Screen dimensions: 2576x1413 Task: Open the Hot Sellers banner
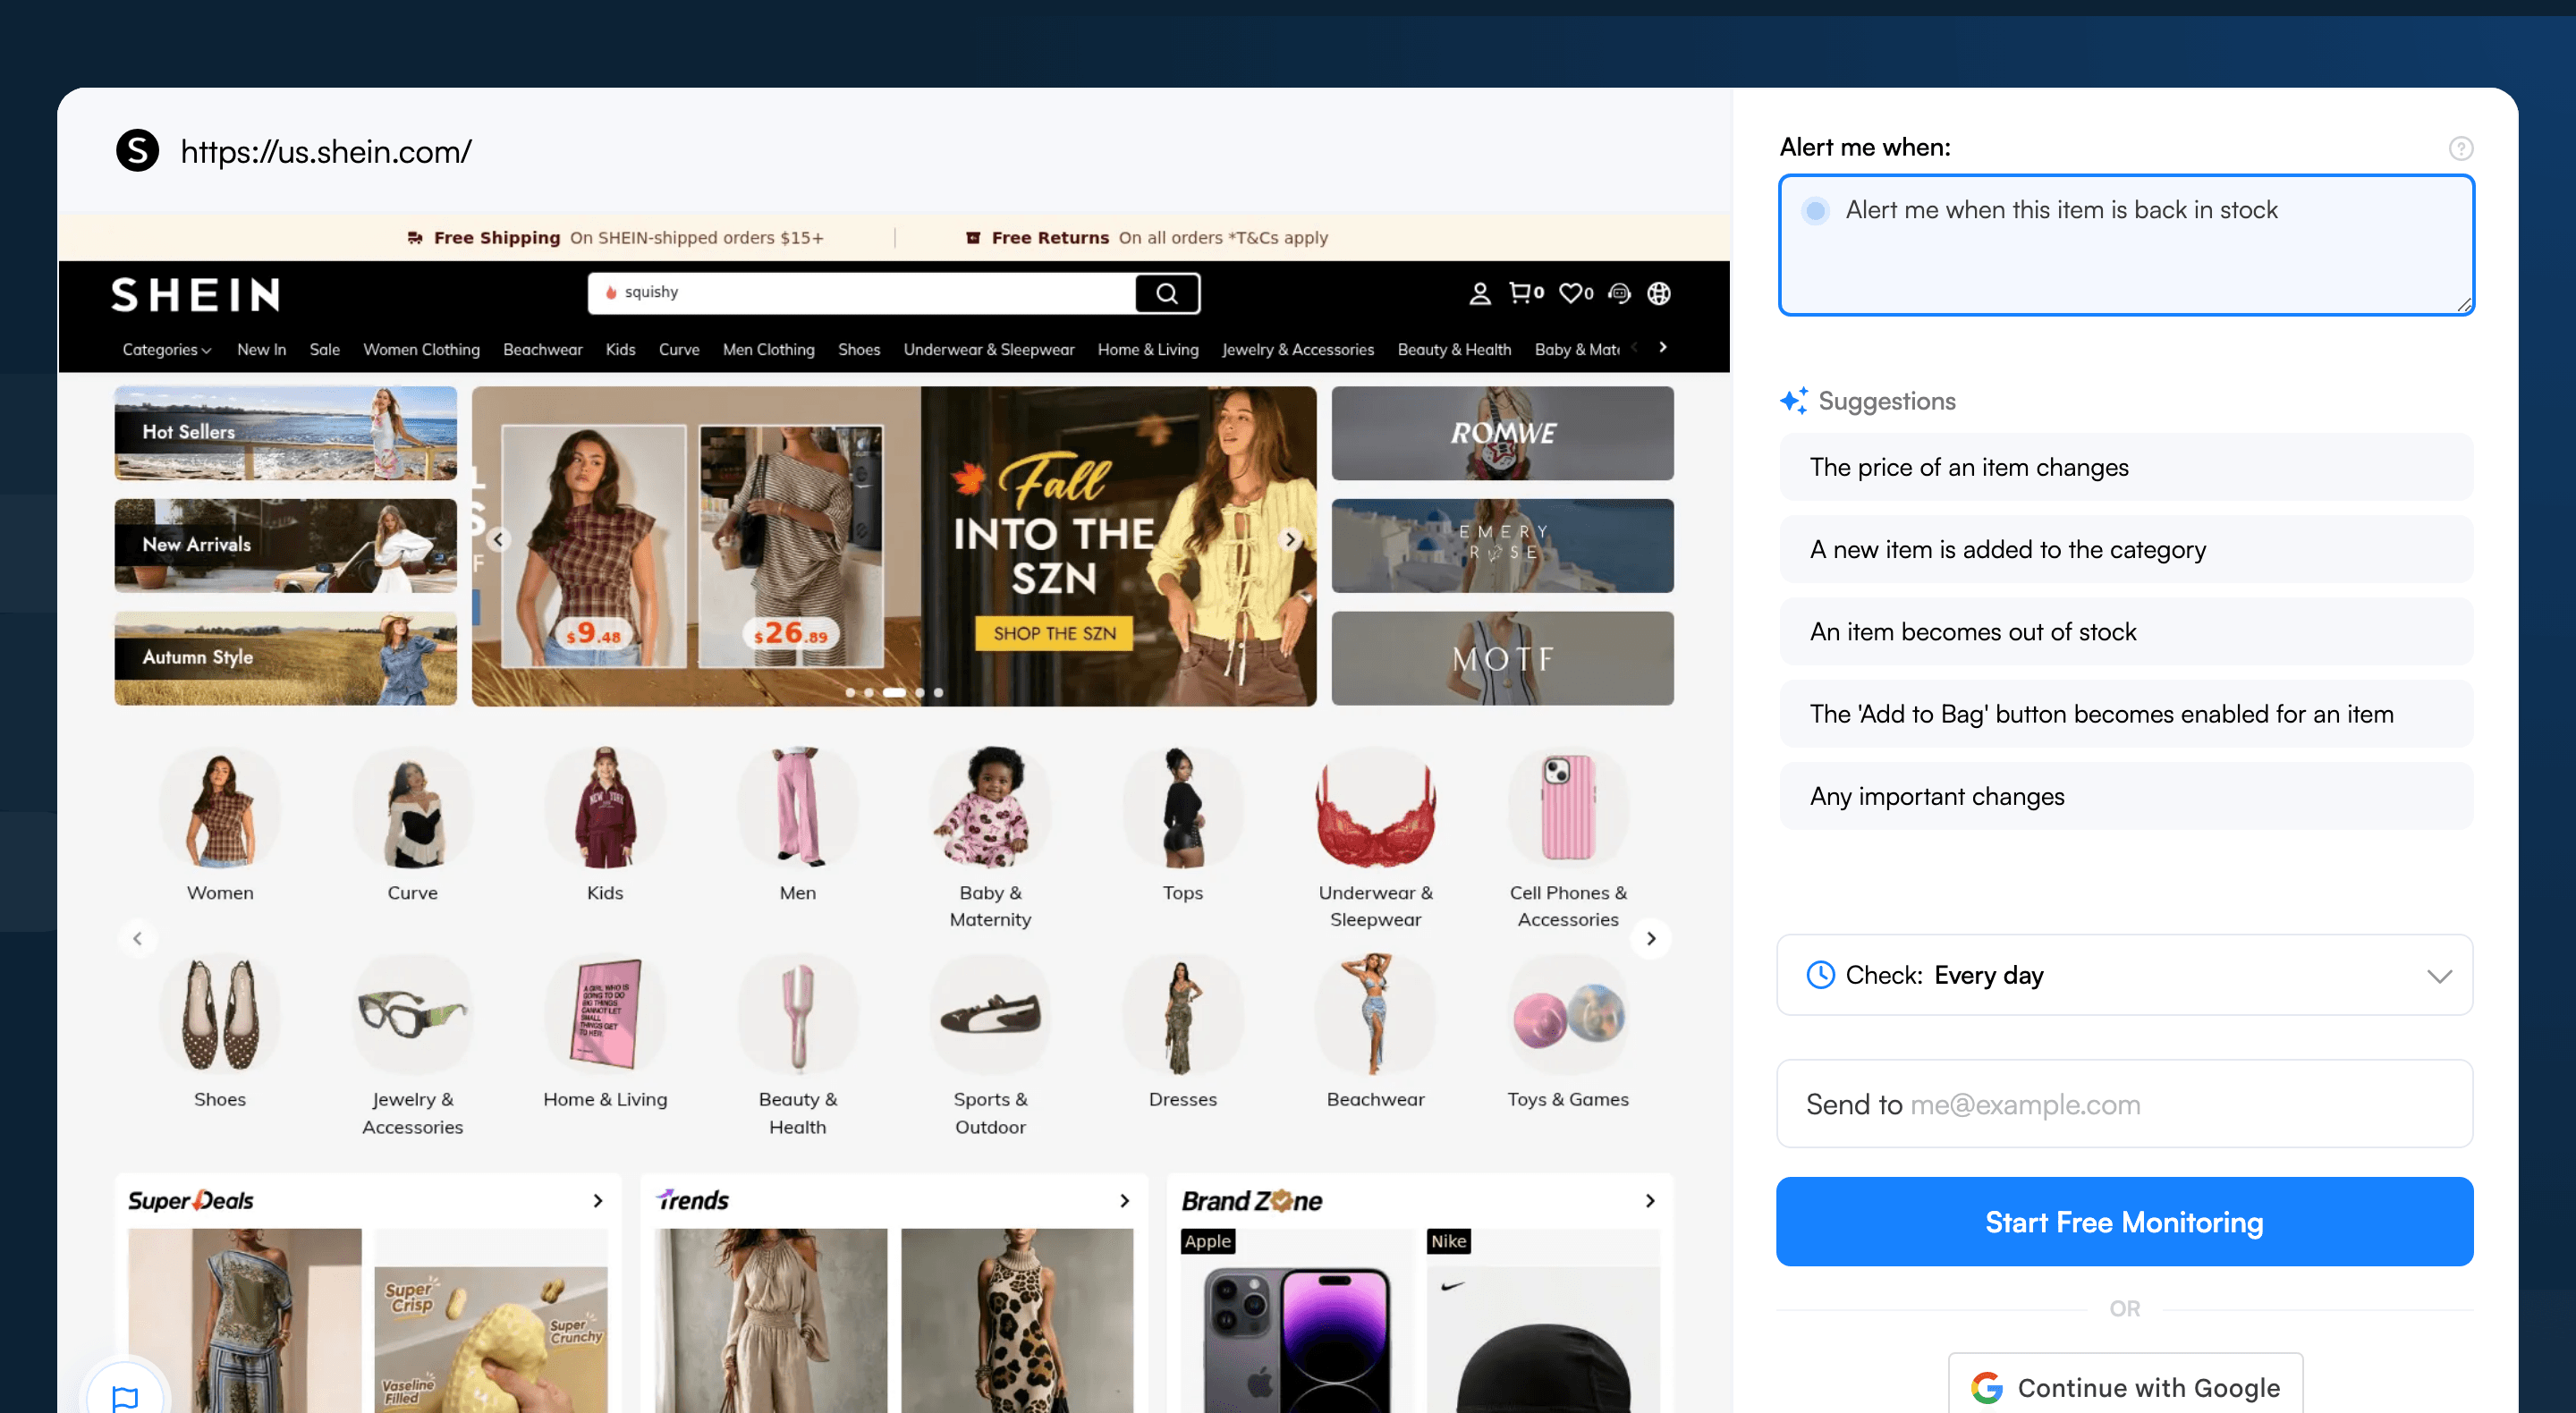[x=285, y=432]
